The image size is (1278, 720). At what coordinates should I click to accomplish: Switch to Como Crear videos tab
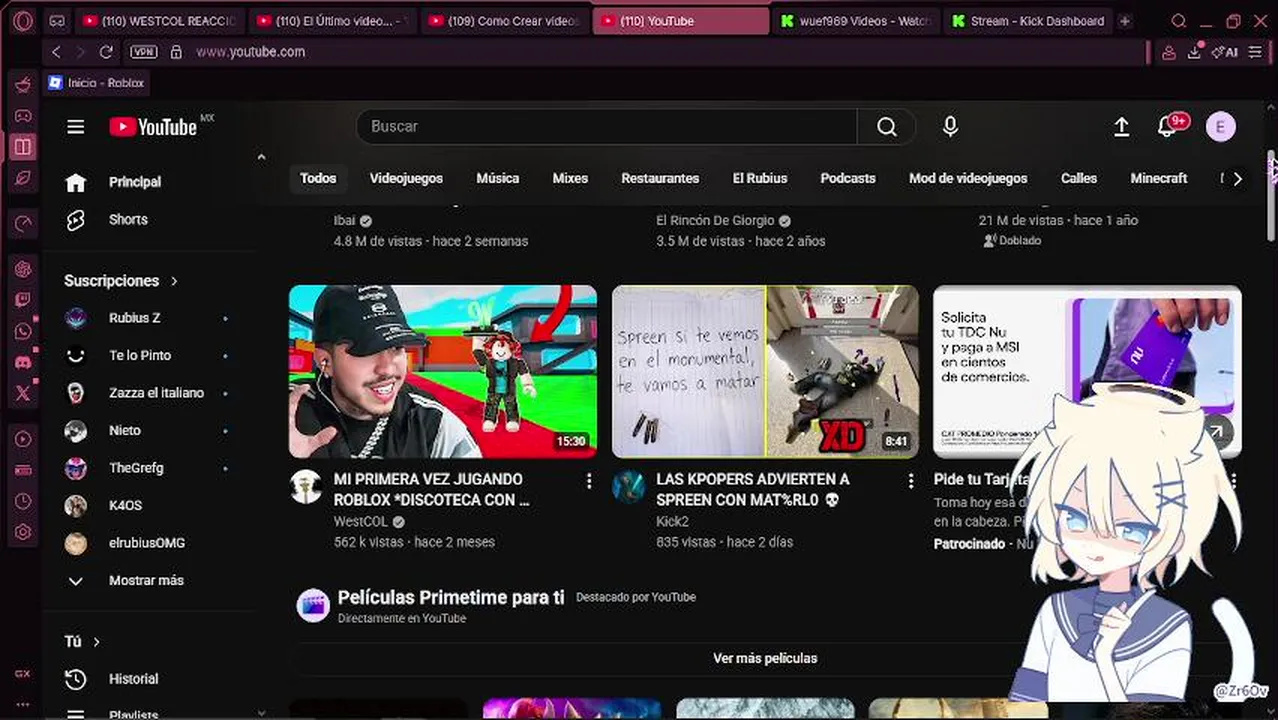(x=504, y=21)
